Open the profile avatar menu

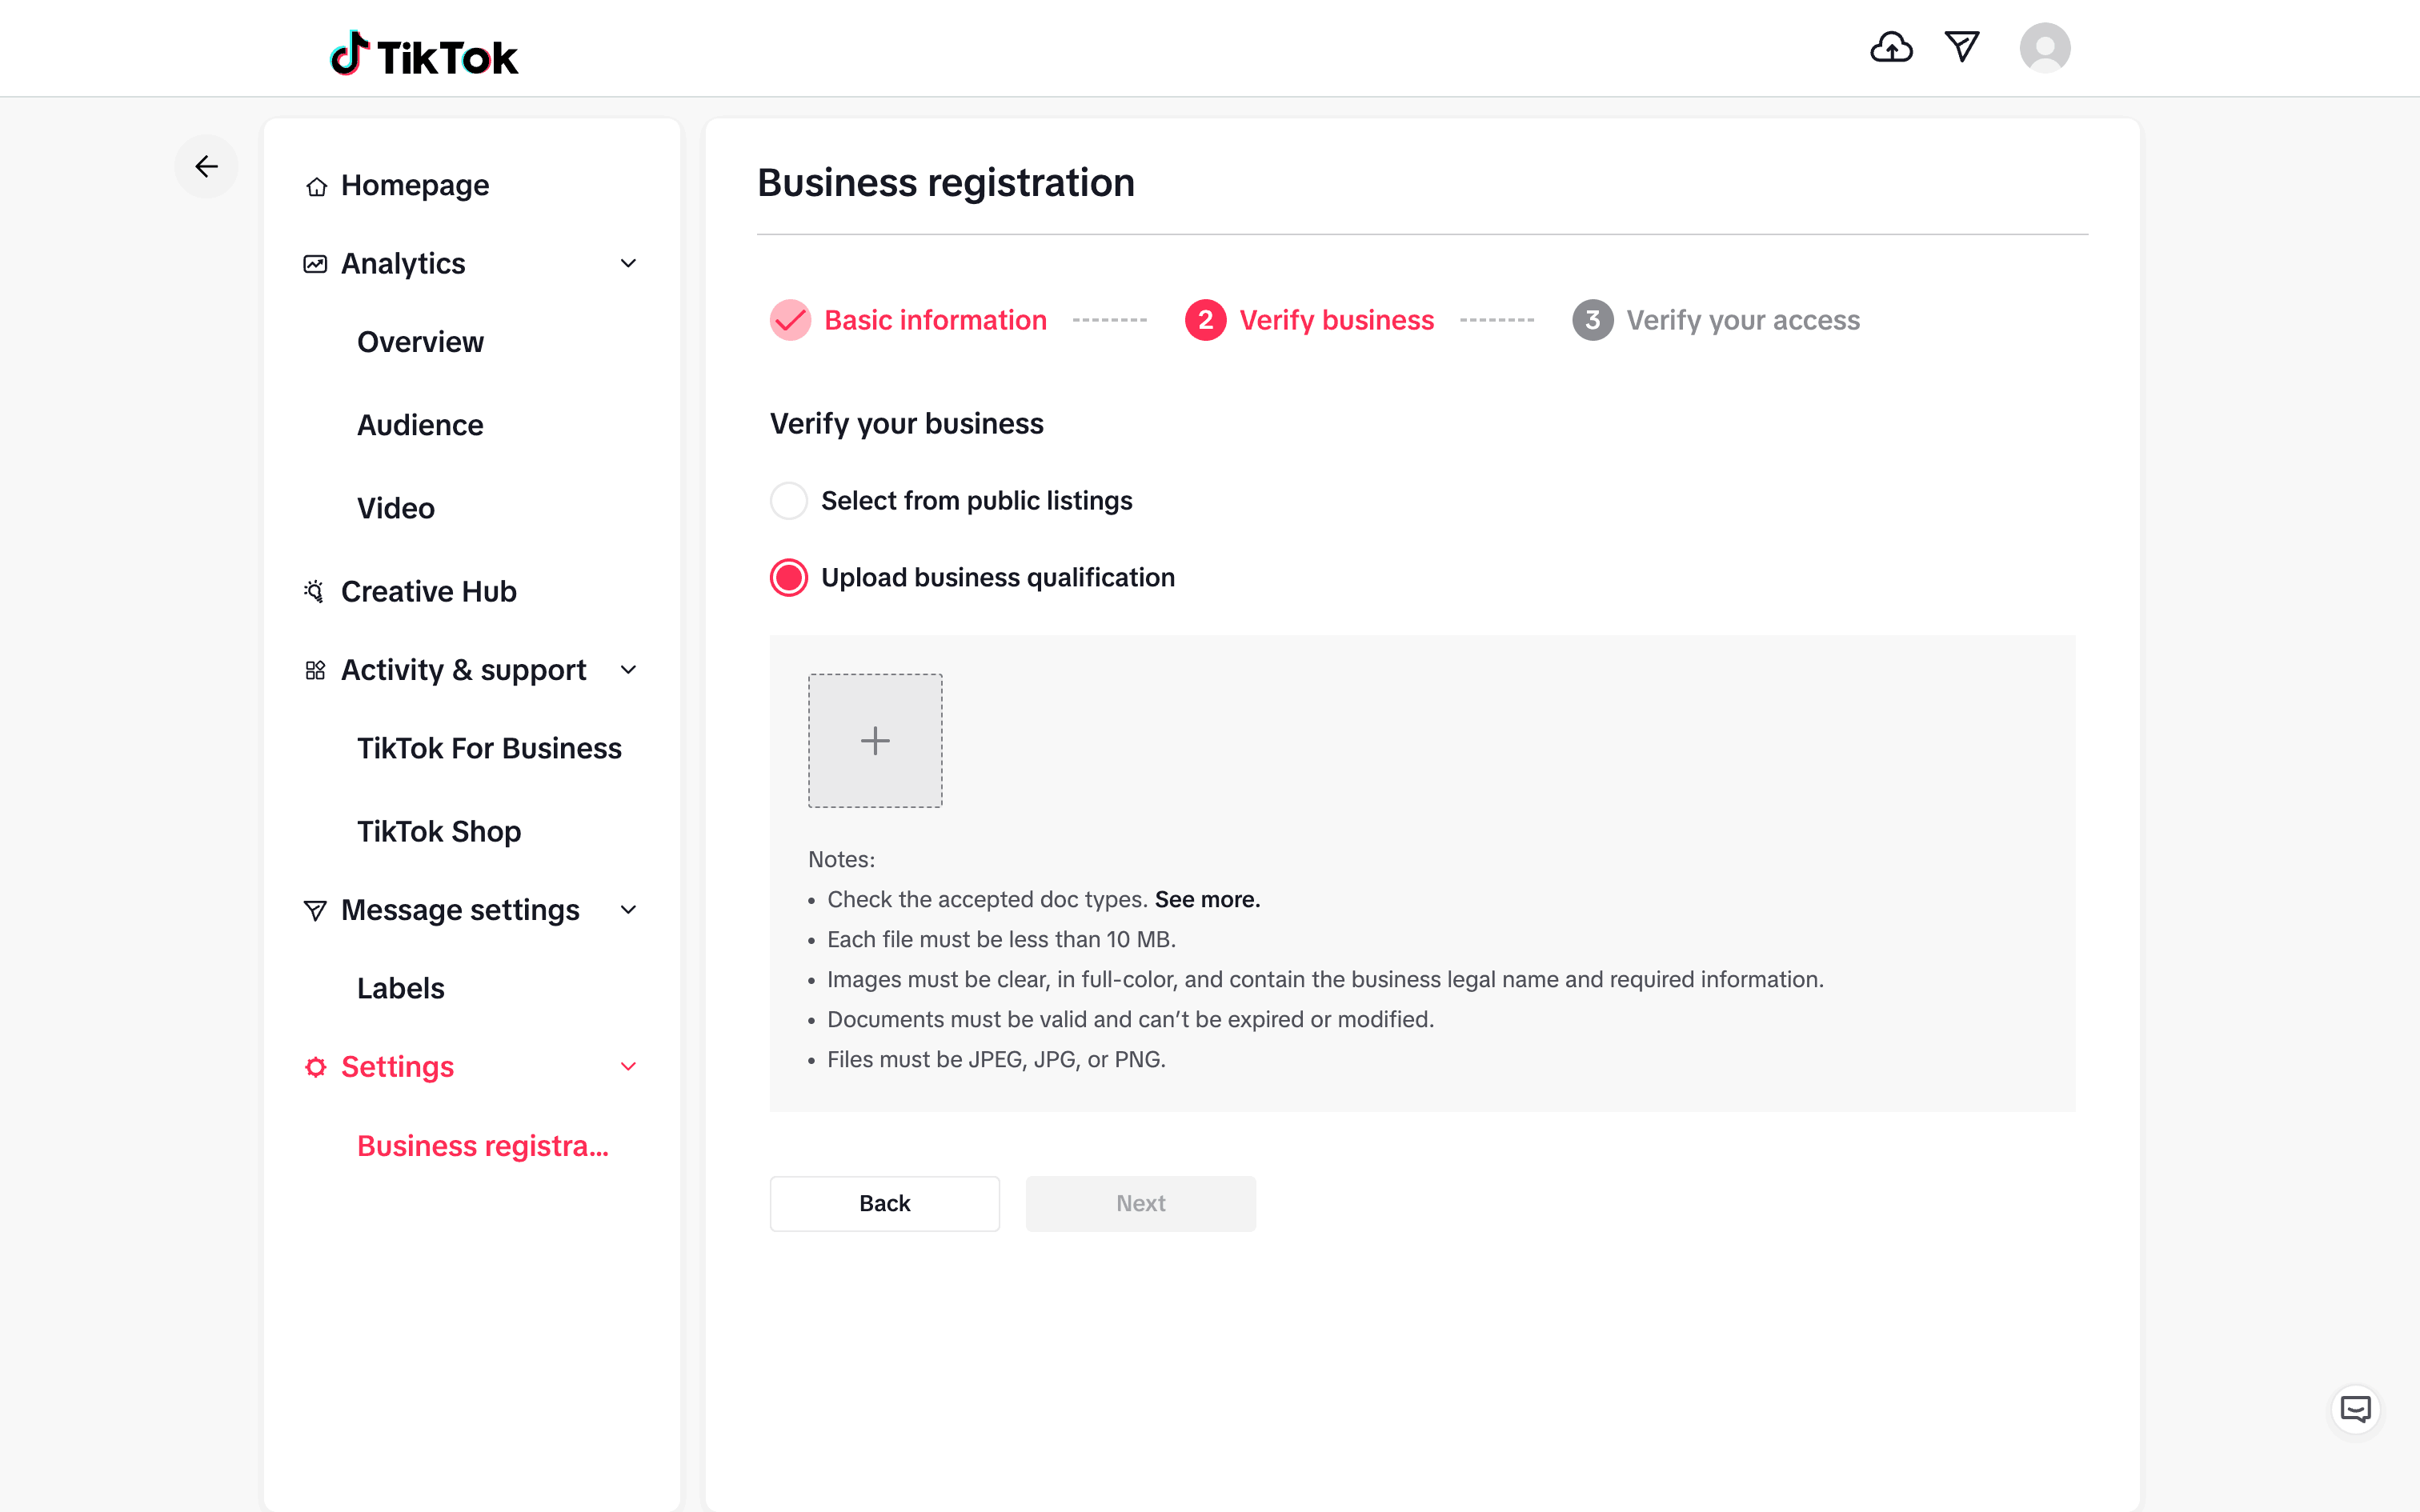click(2044, 48)
